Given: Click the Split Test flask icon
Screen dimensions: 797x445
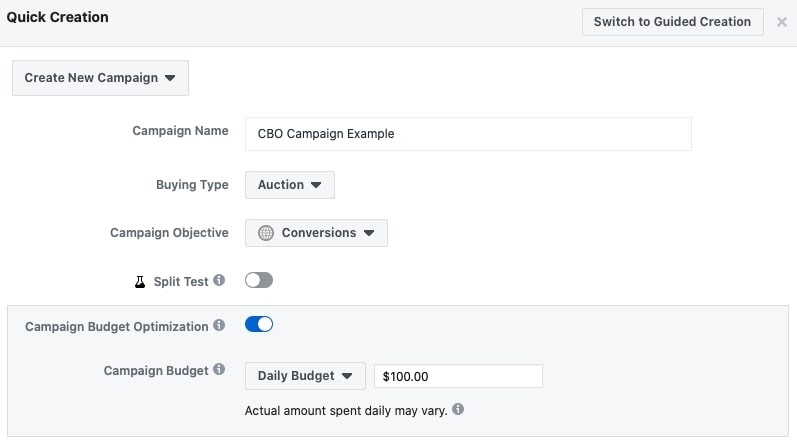Looking at the screenshot, I should tap(140, 282).
